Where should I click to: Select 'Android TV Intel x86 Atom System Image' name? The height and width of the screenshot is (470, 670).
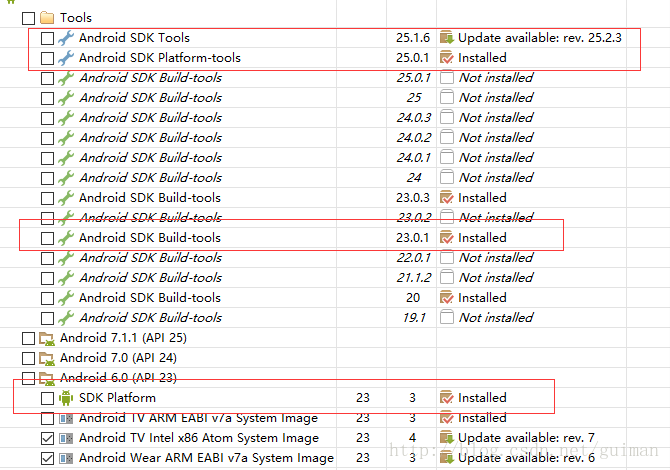click(x=199, y=438)
